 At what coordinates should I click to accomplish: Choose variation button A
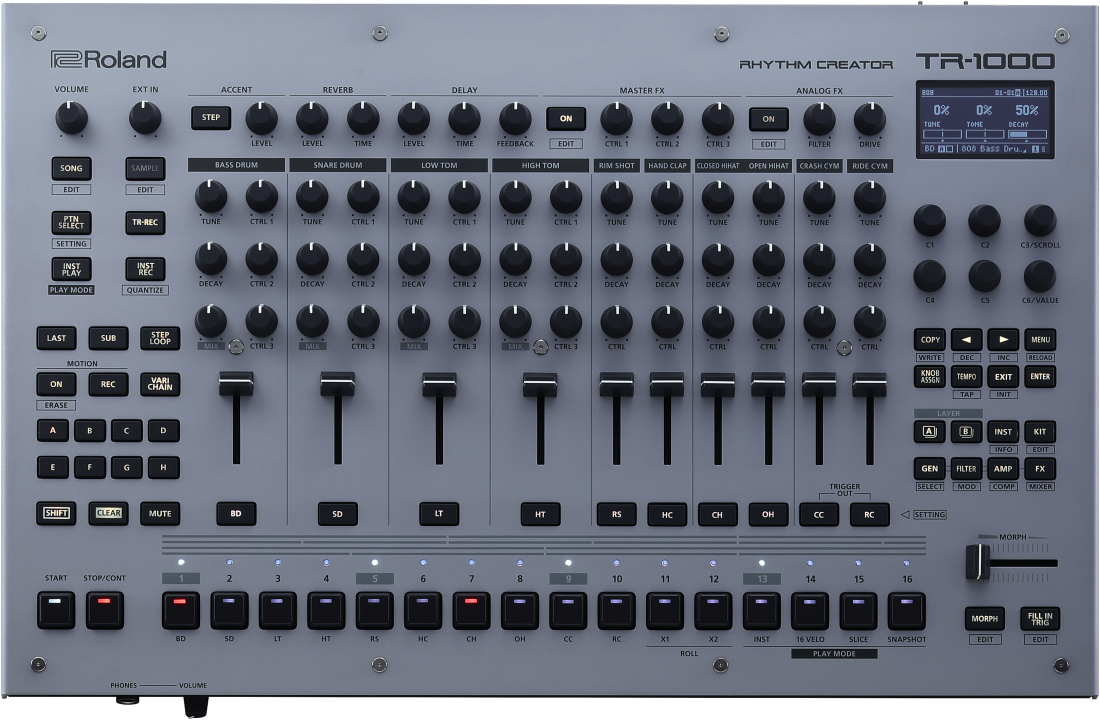(52, 431)
